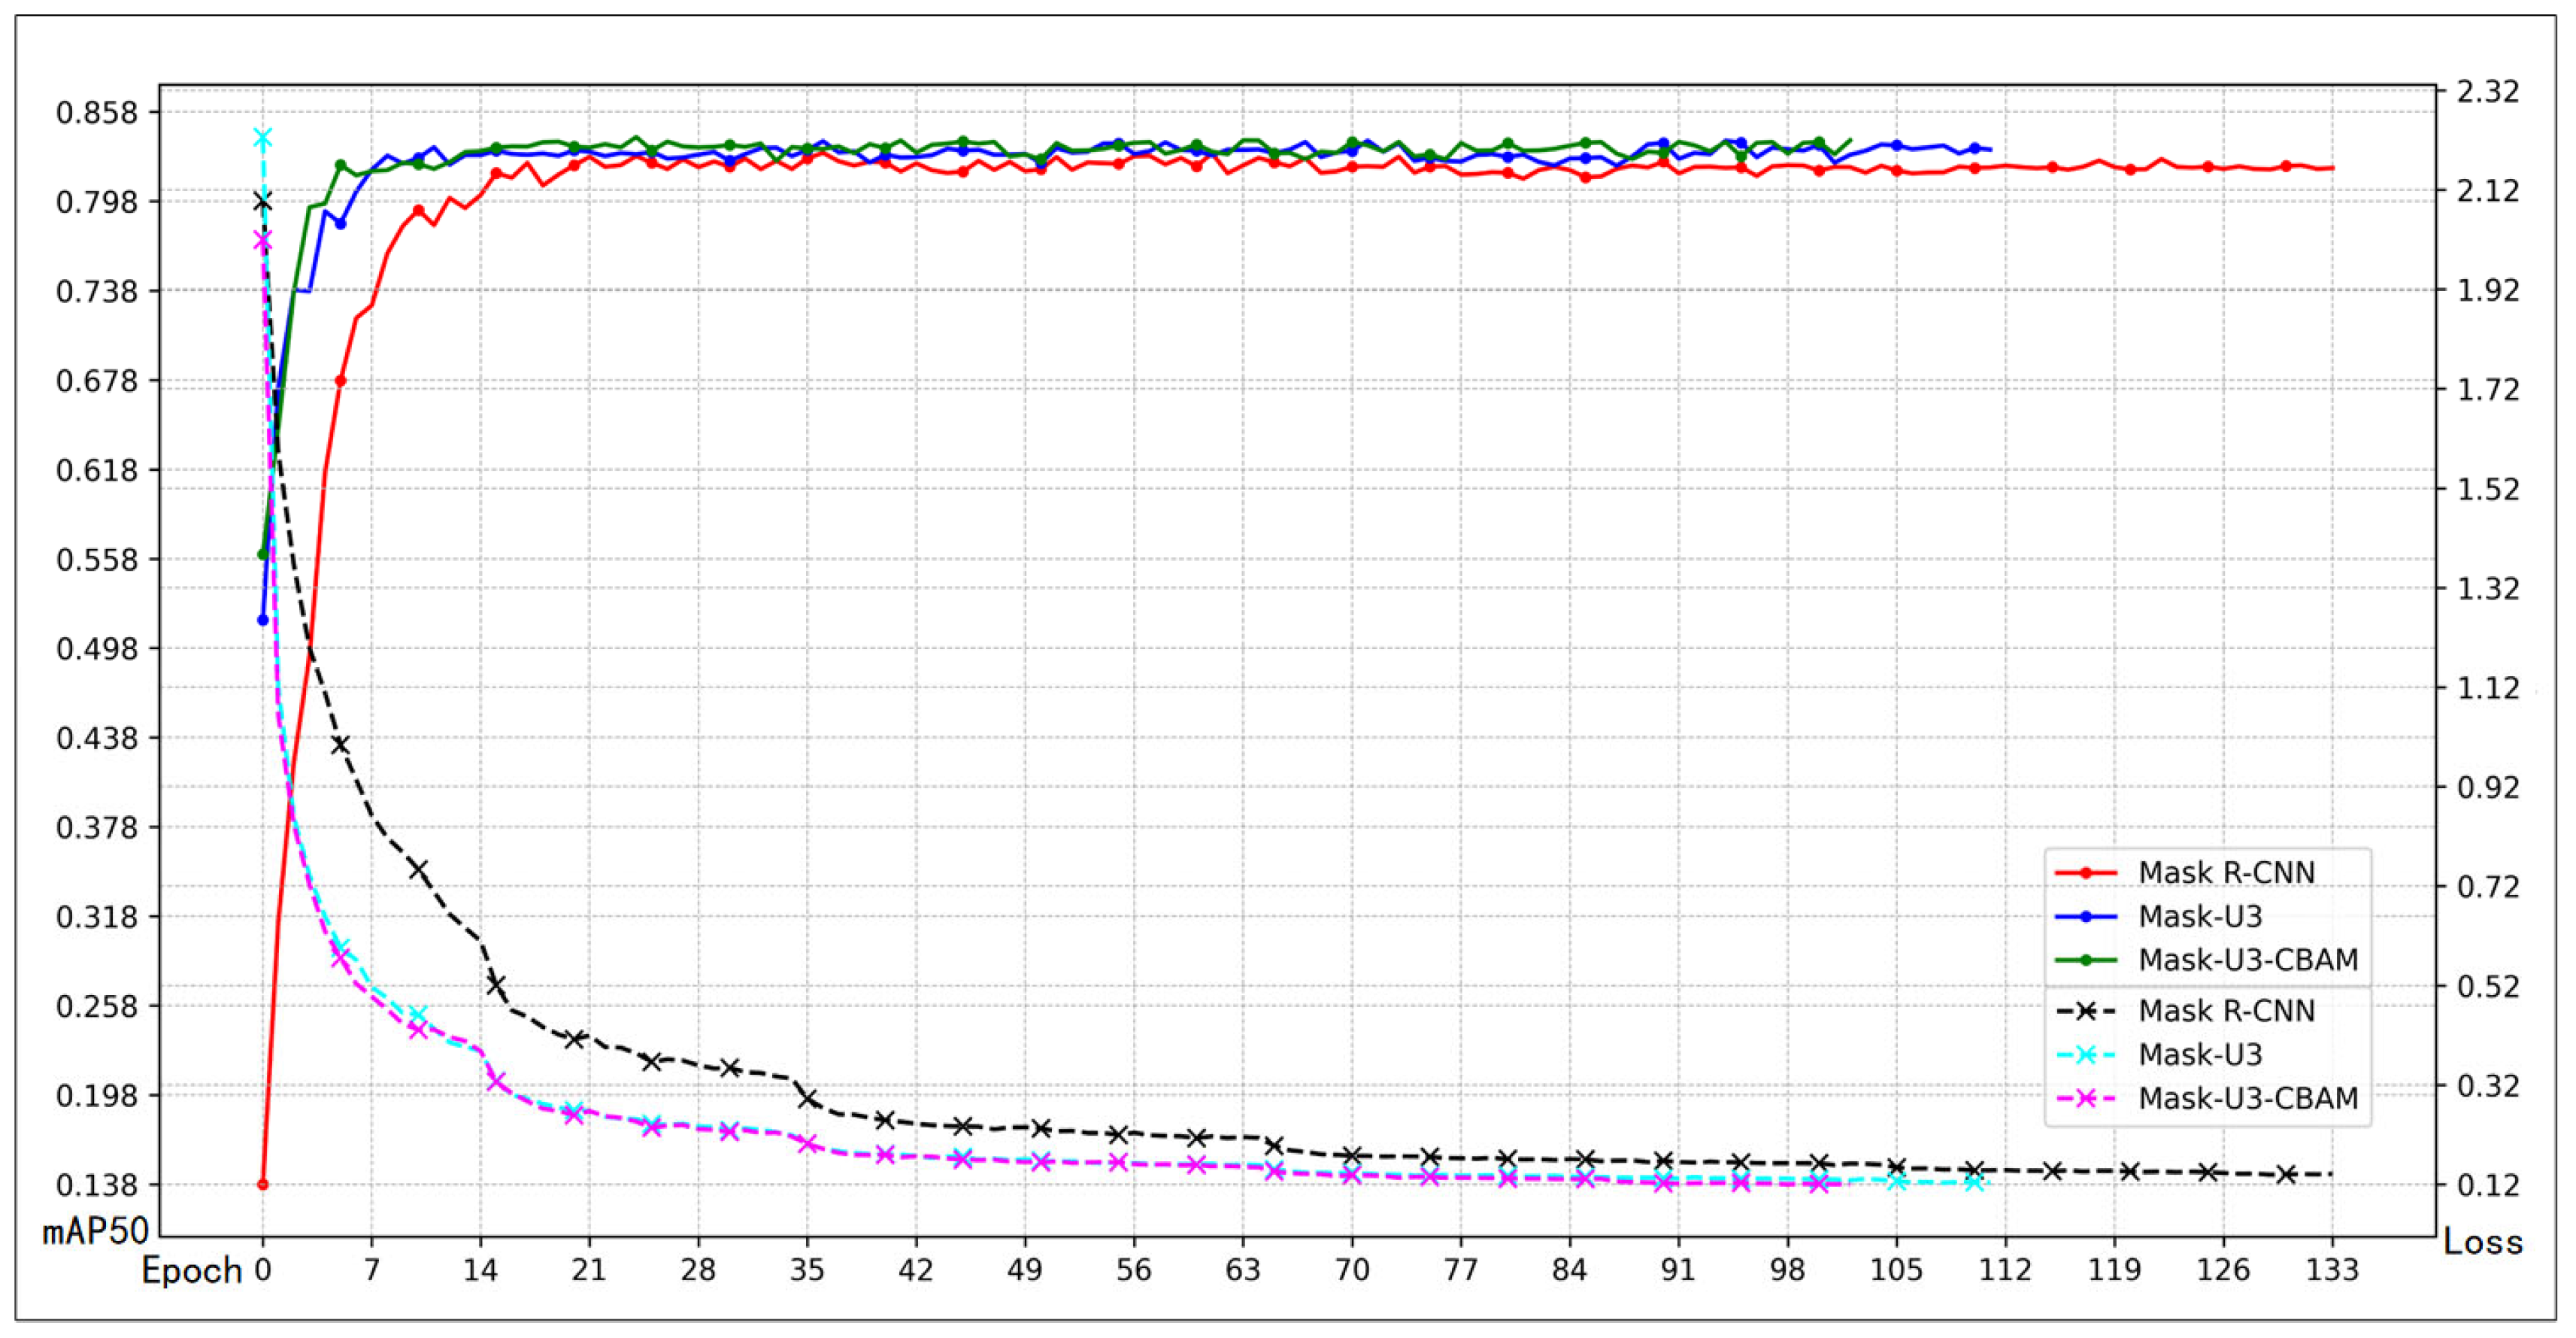Viewport: 2576px width, 1338px height.
Task: Click the epoch 77 tick label
Action: coord(1461,1270)
